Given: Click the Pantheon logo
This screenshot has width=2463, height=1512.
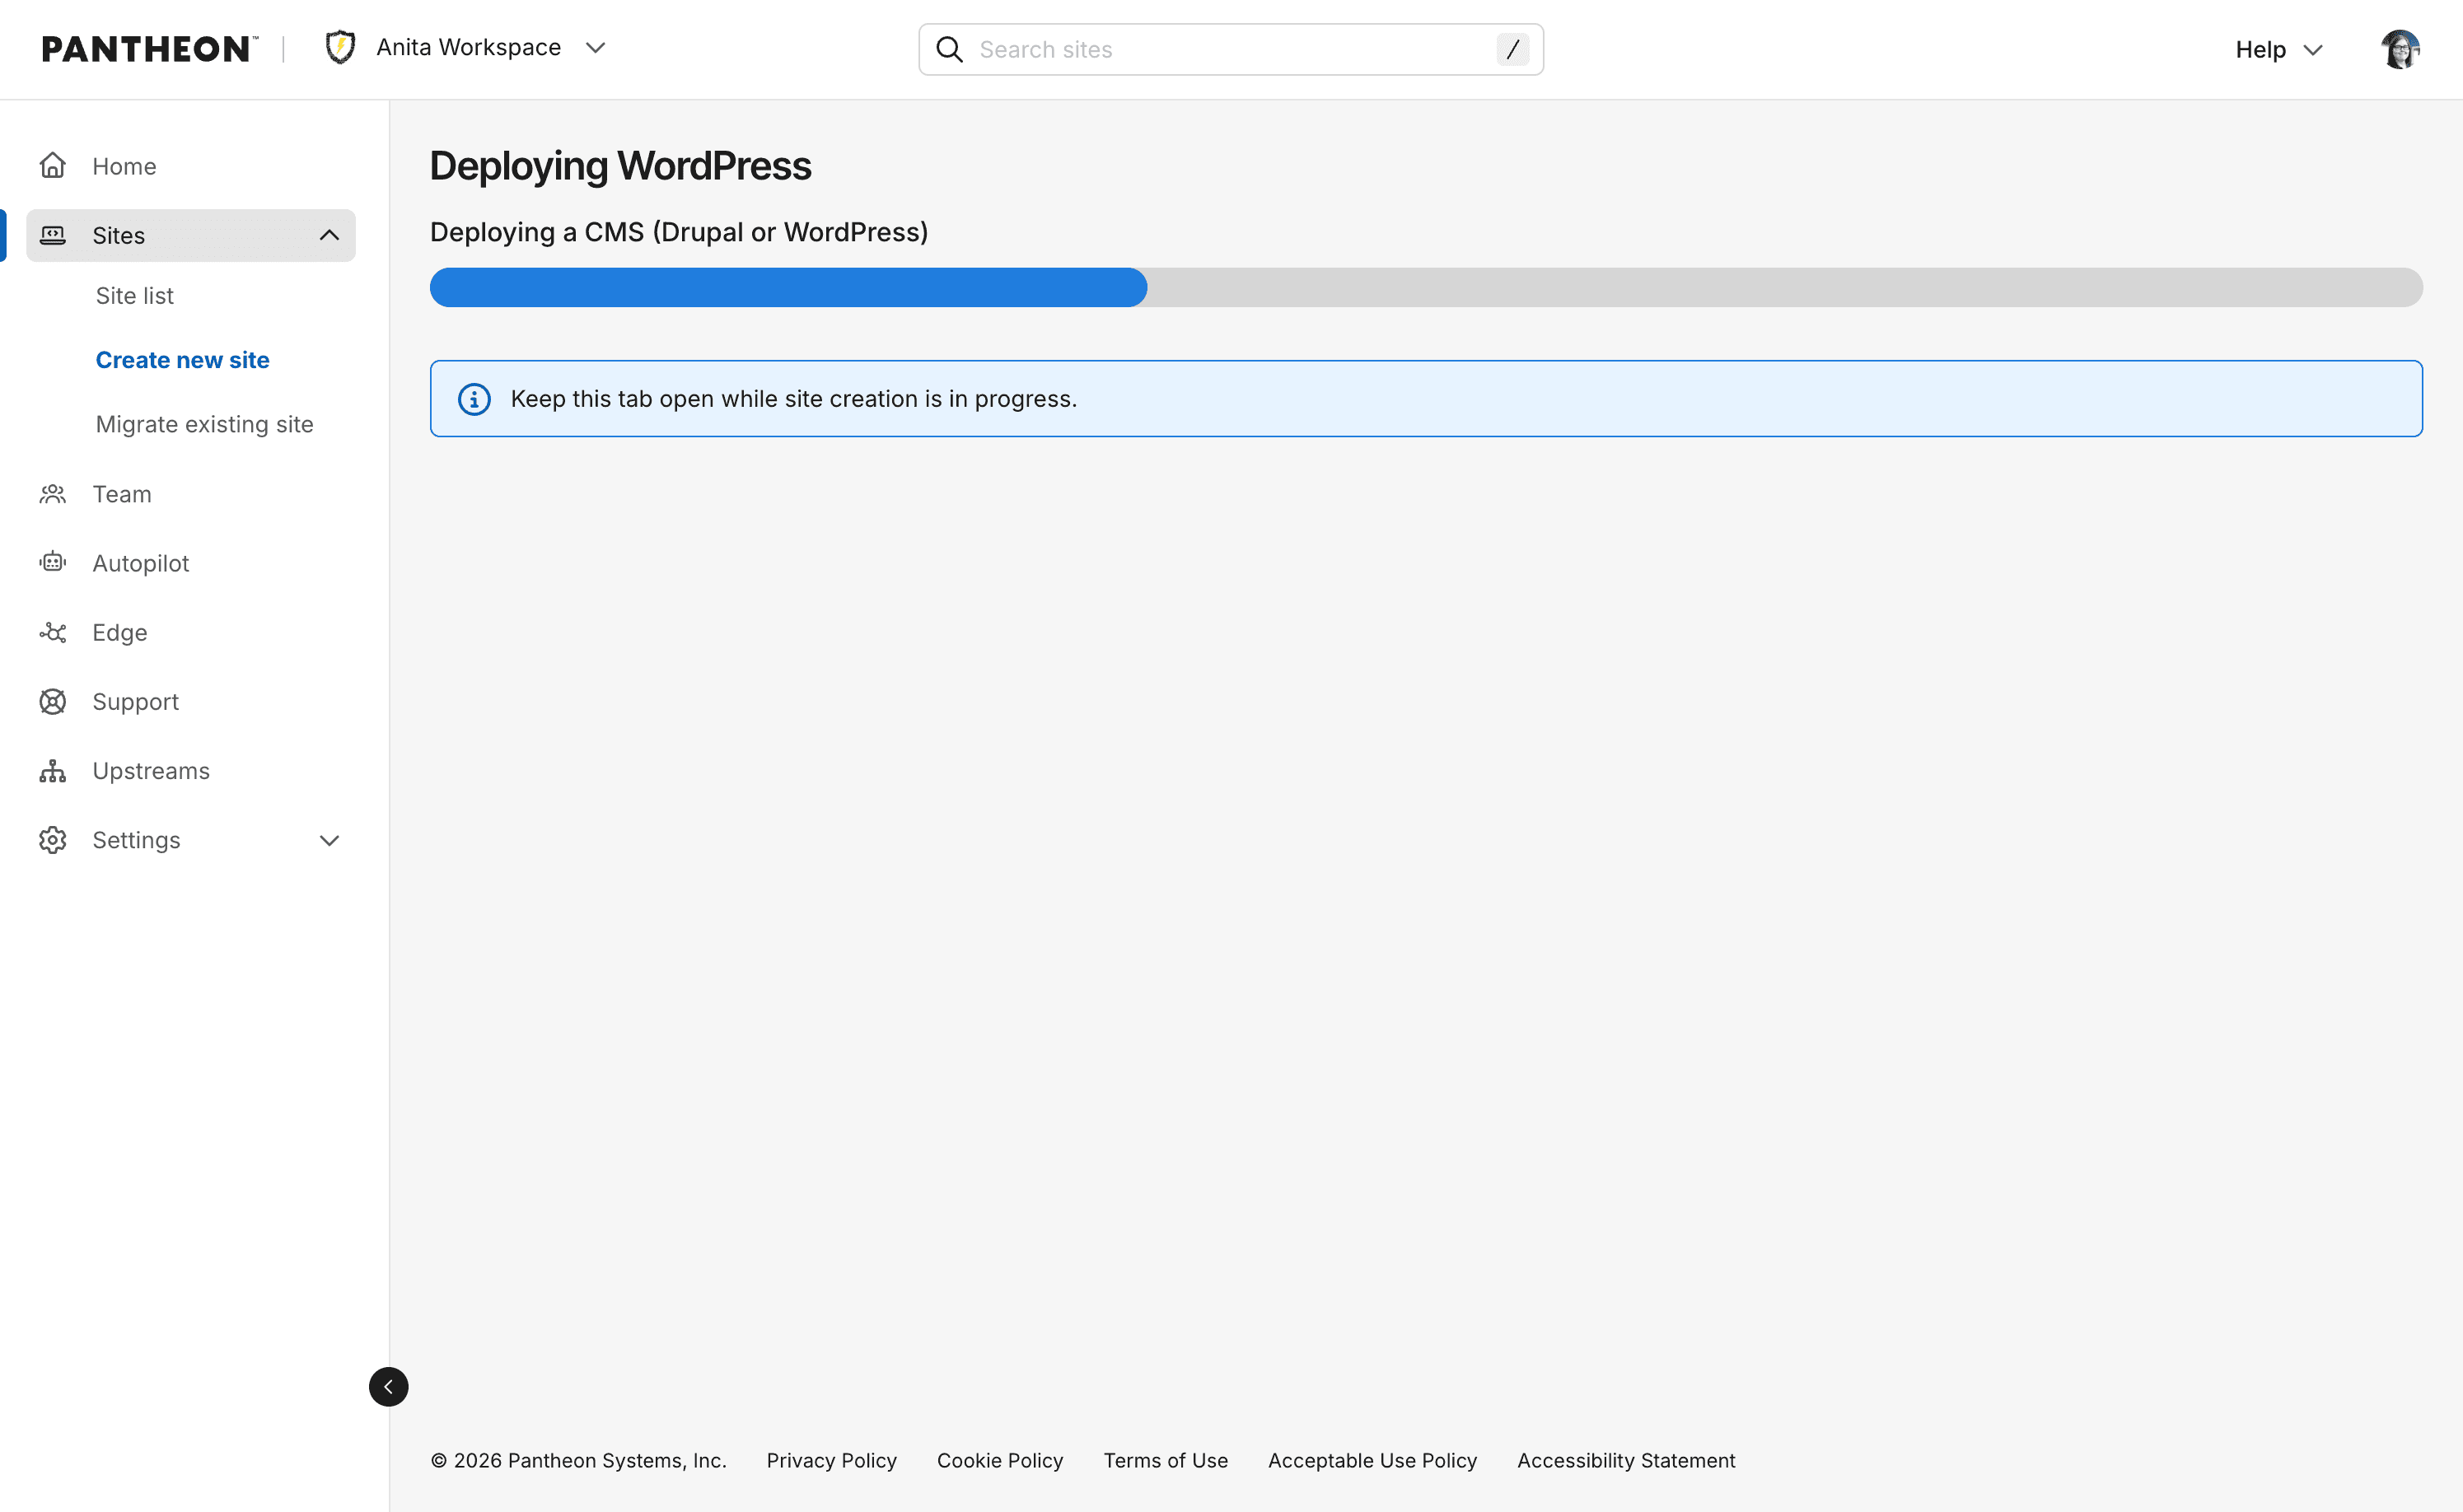Looking at the screenshot, I should tap(149, 49).
